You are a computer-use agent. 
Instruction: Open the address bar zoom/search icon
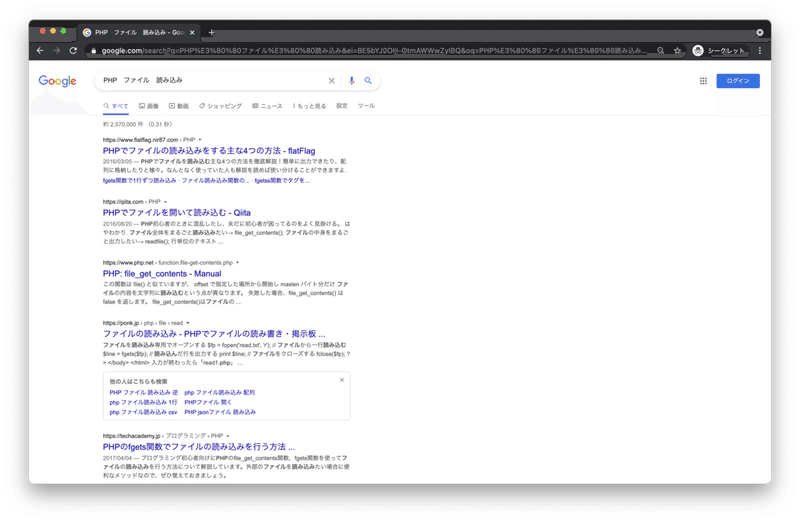pos(661,51)
